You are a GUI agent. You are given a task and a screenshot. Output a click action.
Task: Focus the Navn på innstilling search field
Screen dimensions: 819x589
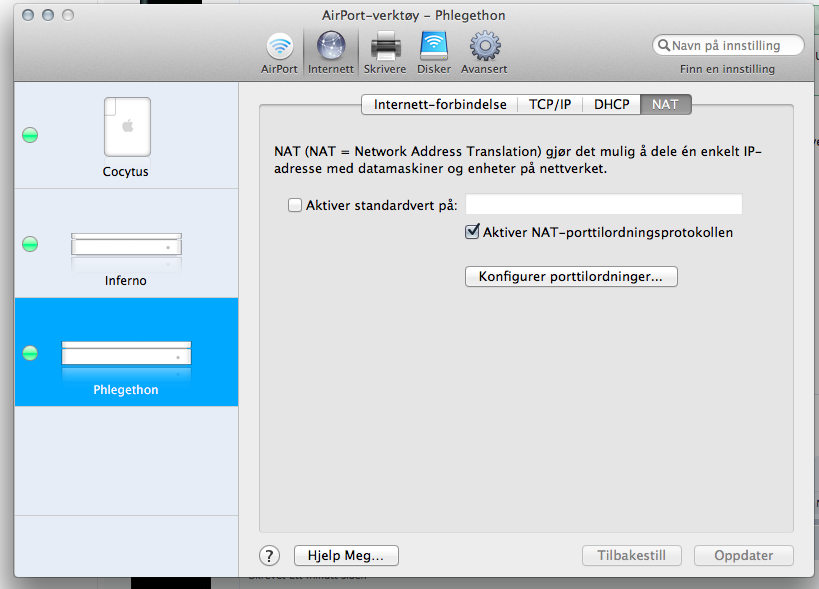pyautogui.click(x=728, y=45)
